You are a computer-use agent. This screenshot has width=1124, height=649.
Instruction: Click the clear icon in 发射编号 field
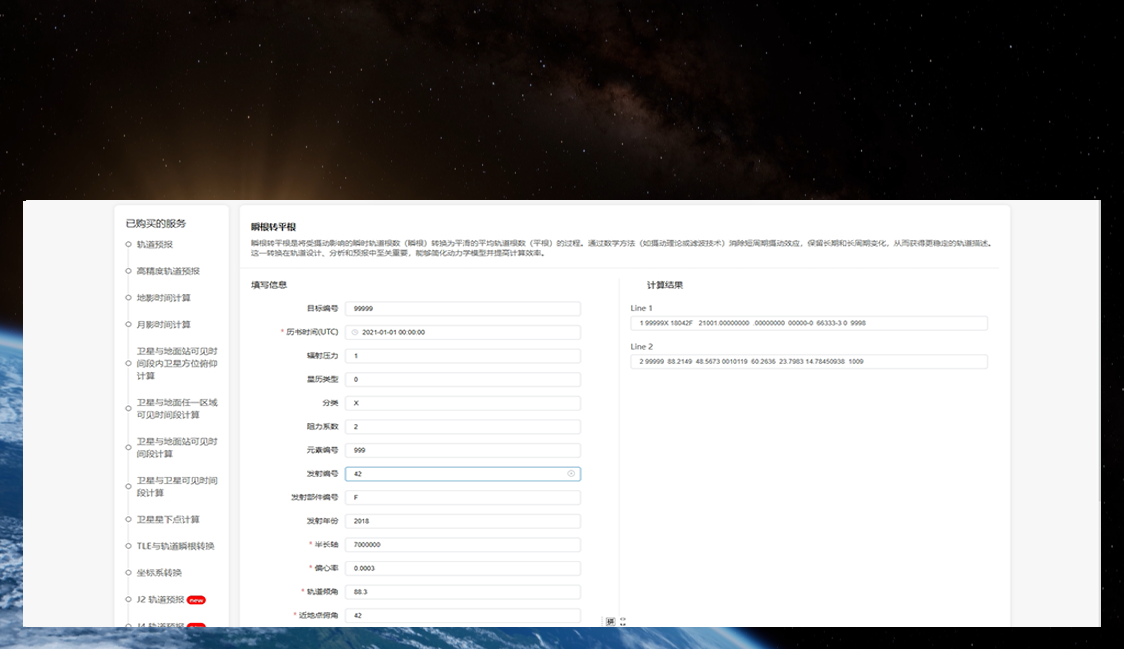click(570, 473)
